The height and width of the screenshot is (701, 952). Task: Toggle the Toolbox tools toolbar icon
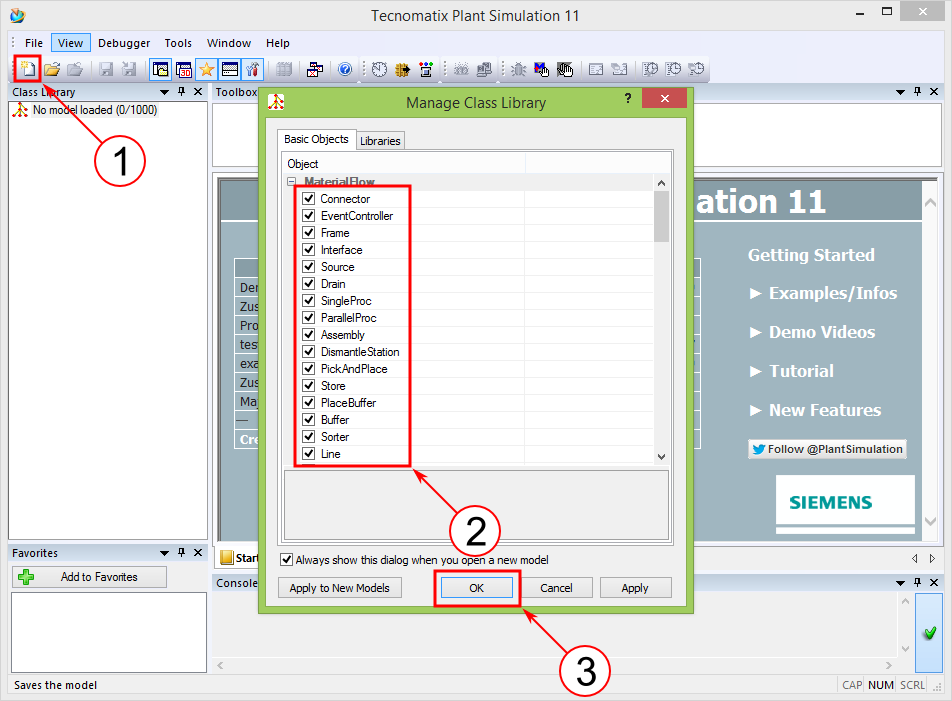(253, 69)
